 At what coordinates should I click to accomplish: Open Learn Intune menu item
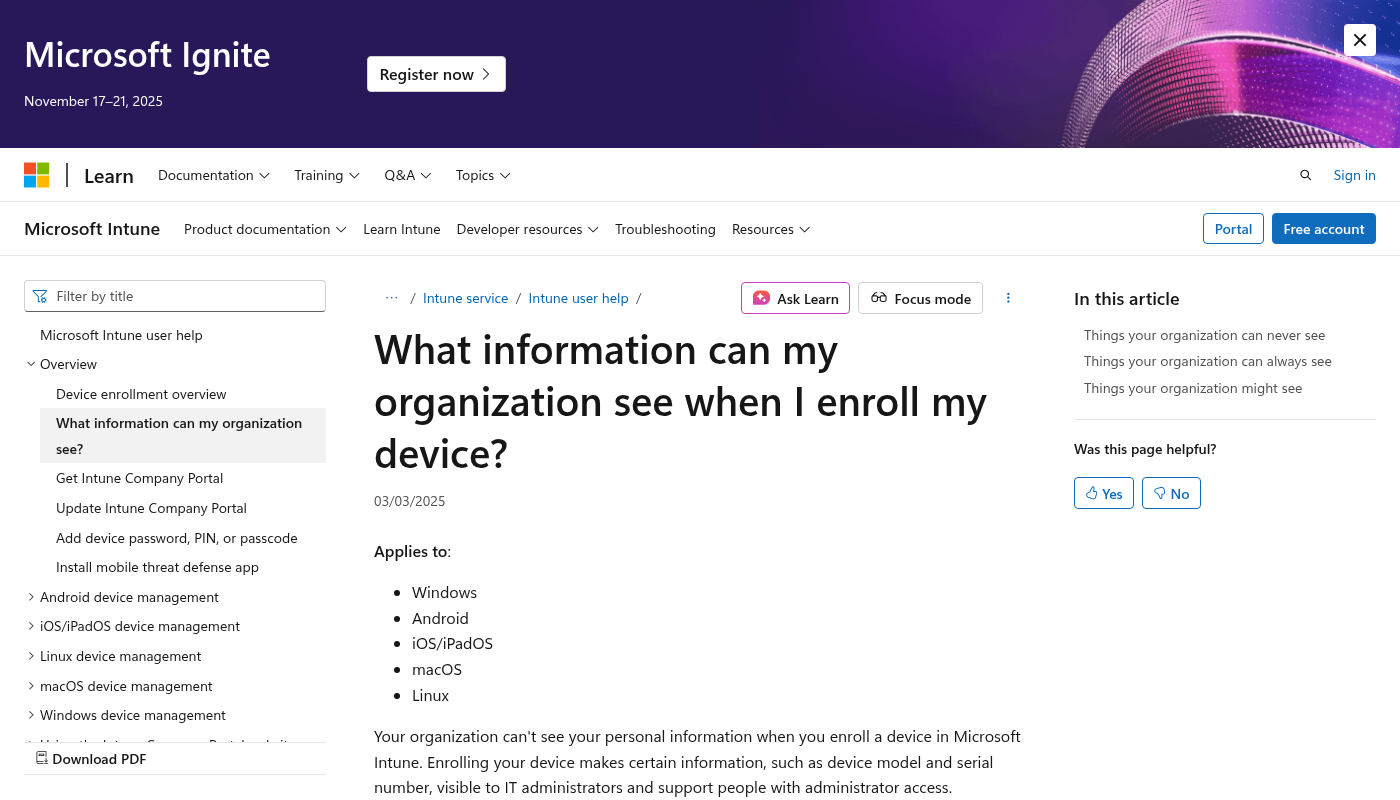coord(401,229)
